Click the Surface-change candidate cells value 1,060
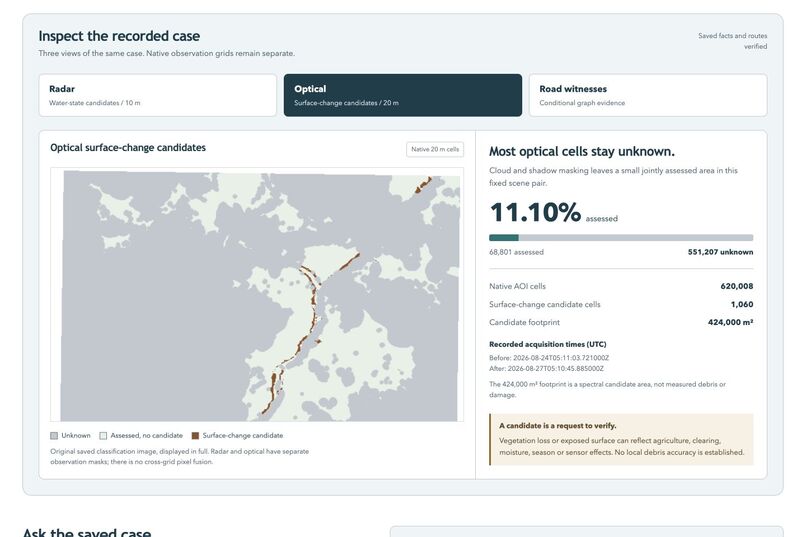 pos(742,304)
